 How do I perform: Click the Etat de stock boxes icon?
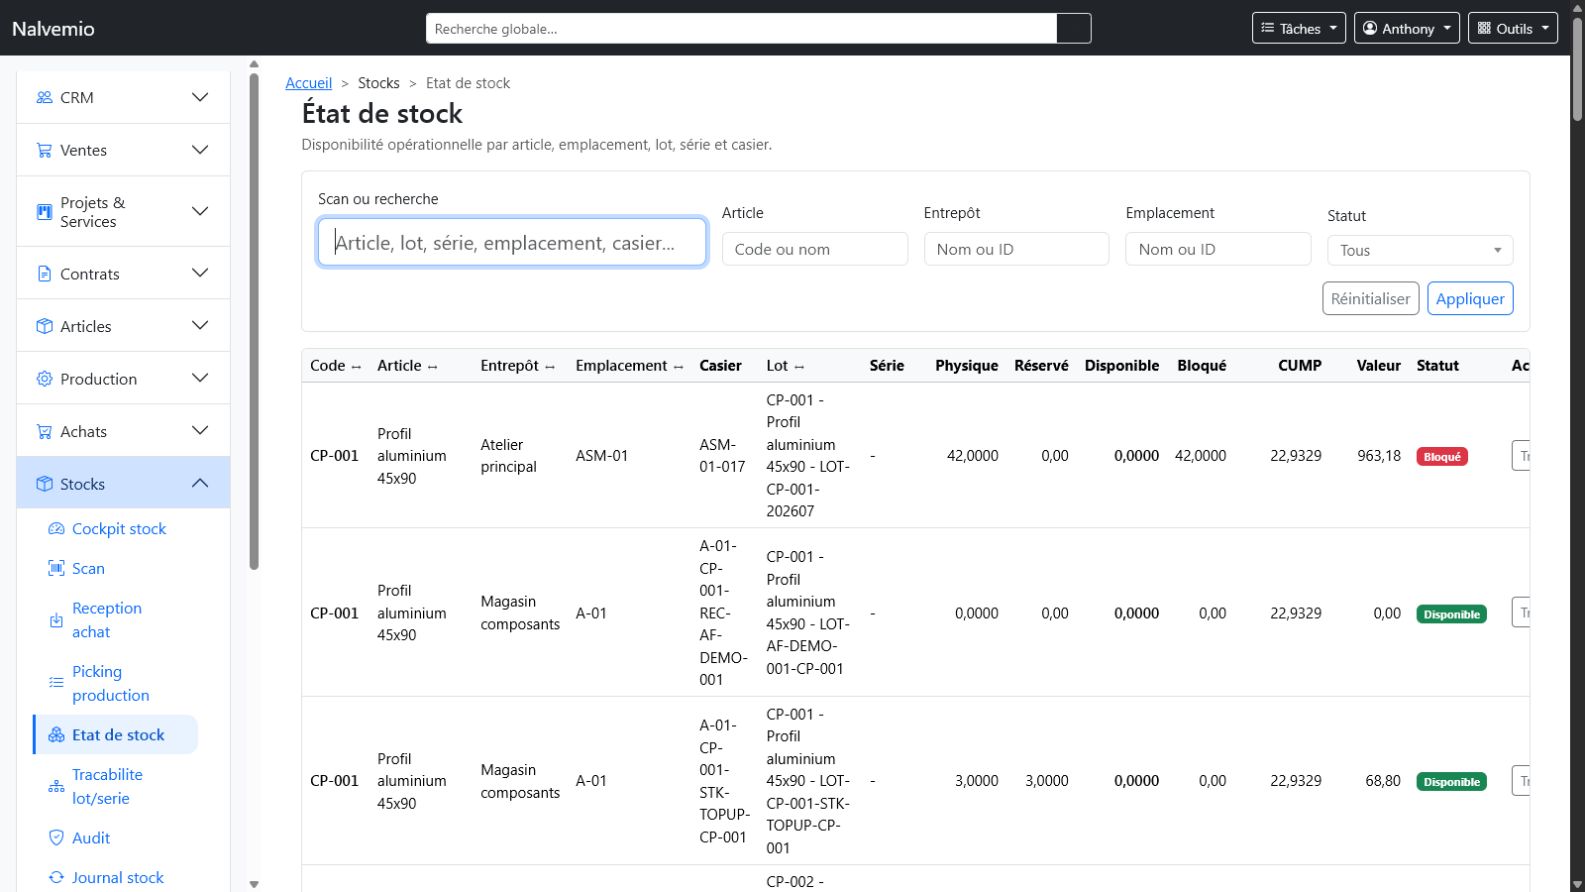tap(56, 735)
